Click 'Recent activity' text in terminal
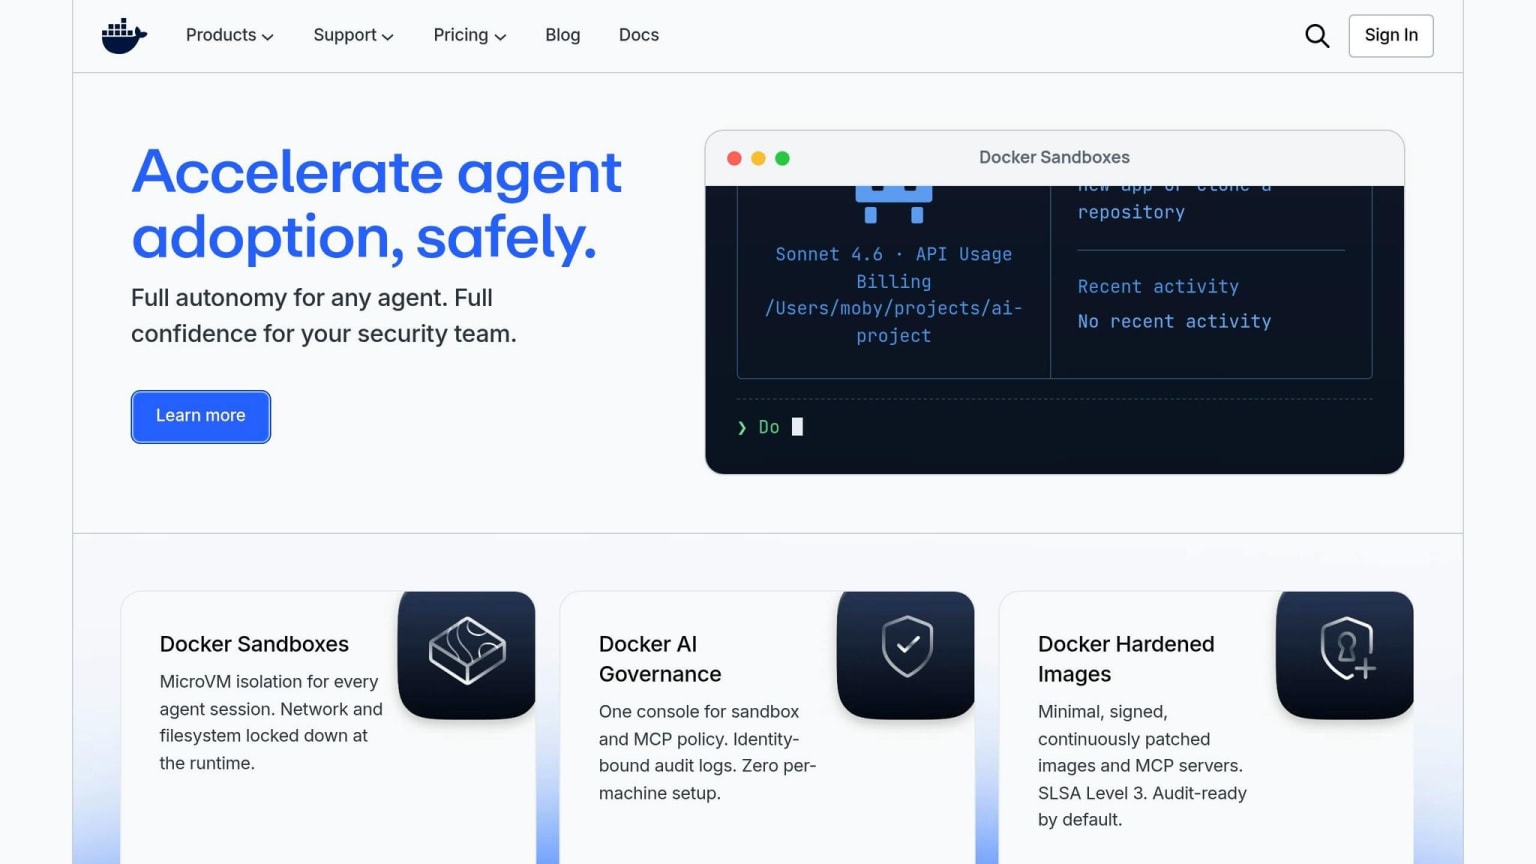The image size is (1536, 864). coord(1158,287)
